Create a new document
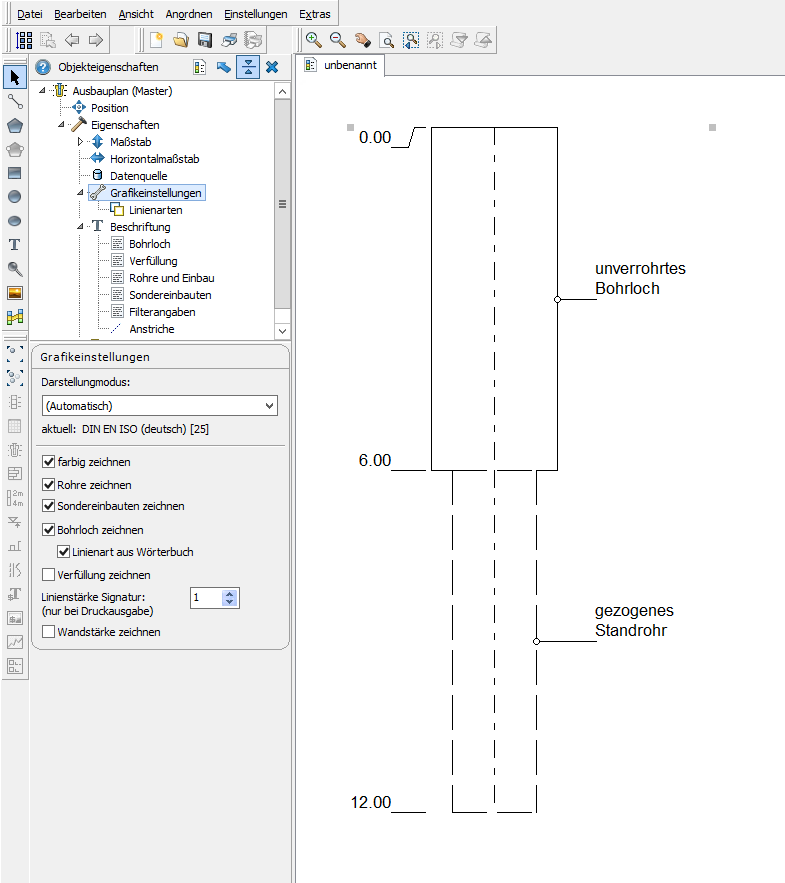785x883 pixels. pyautogui.click(x=156, y=40)
